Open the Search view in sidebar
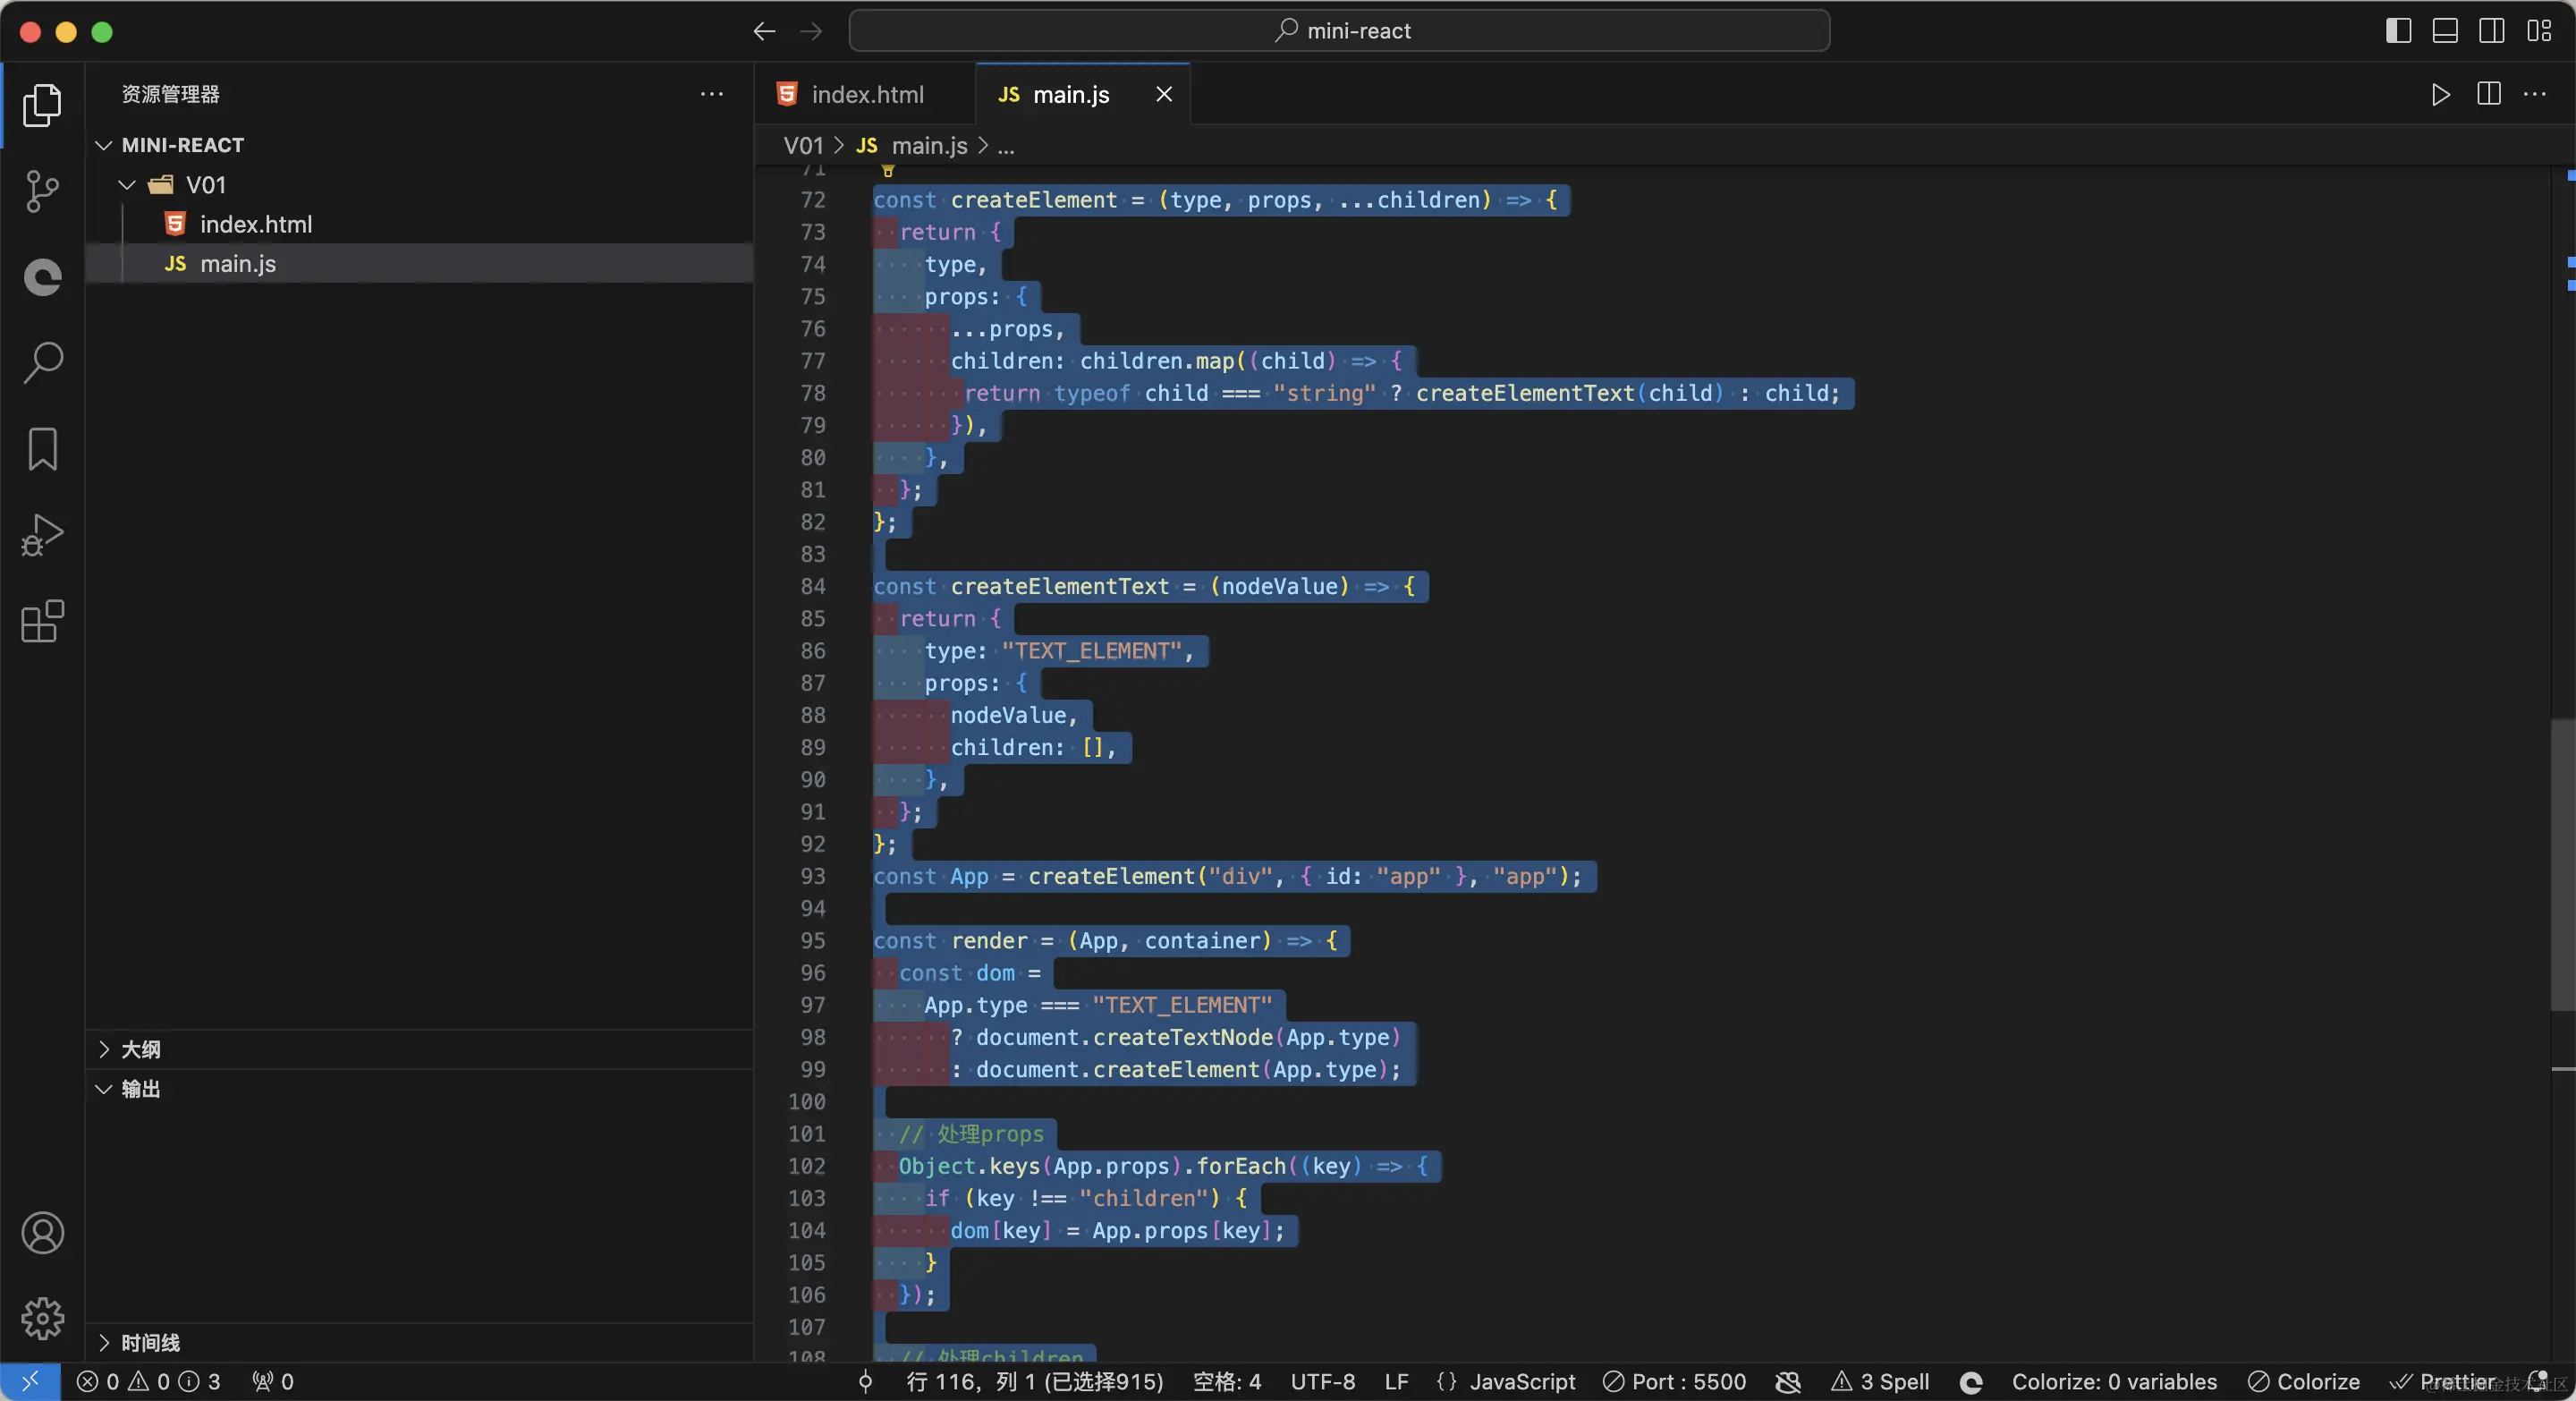 (x=42, y=362)
